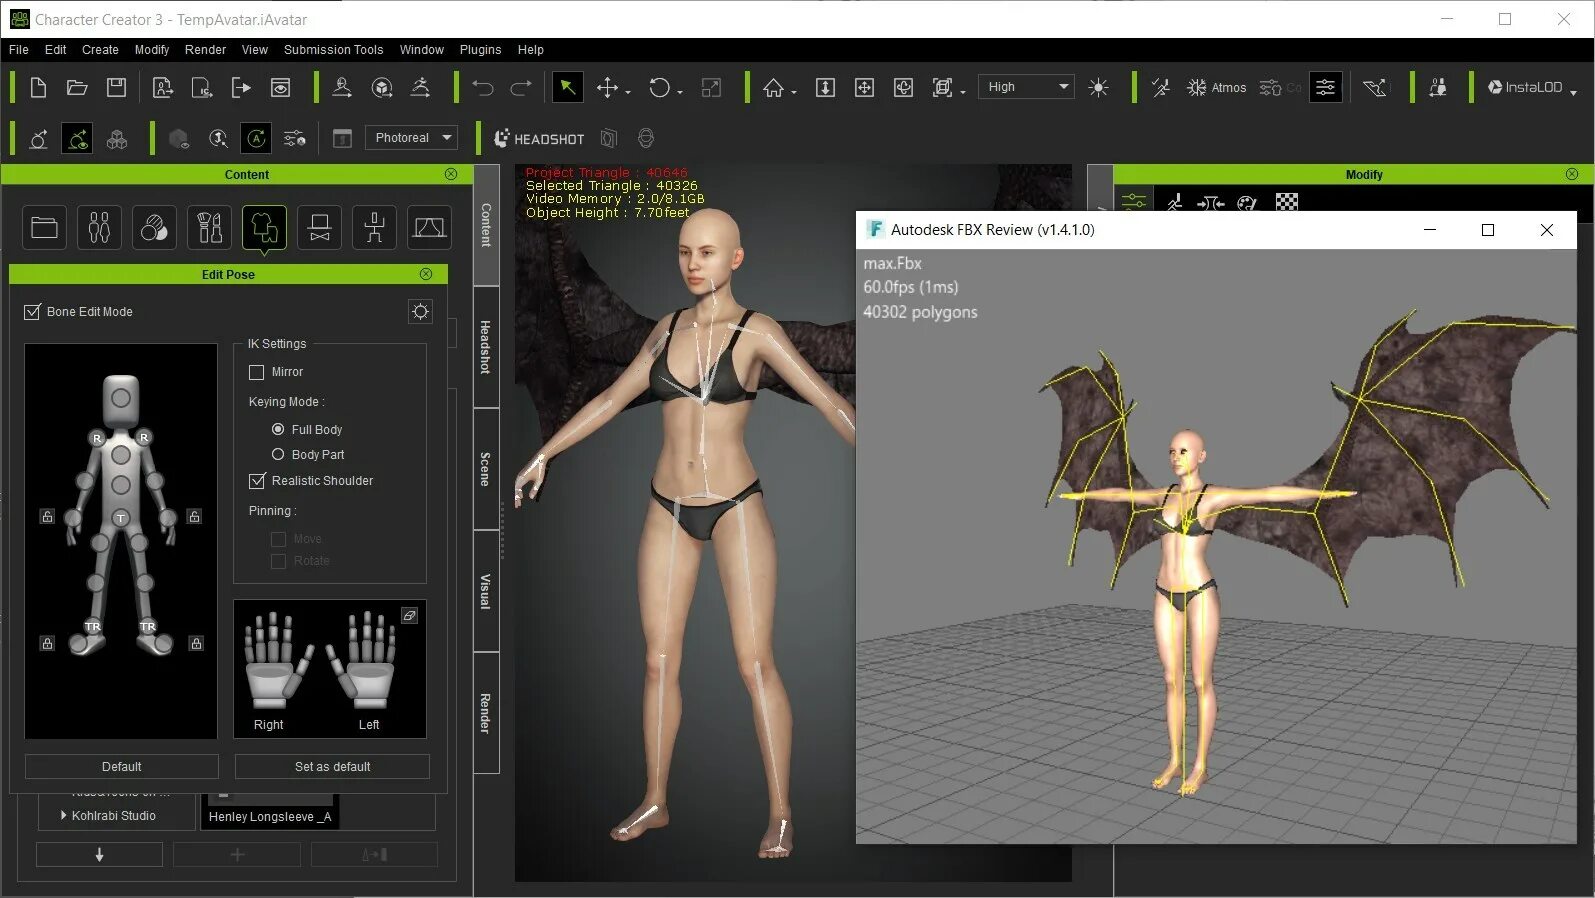The width and height of the screenshot is (1595, 898).
Task: Select Full Body keying mode
Action: click(278, 429)
